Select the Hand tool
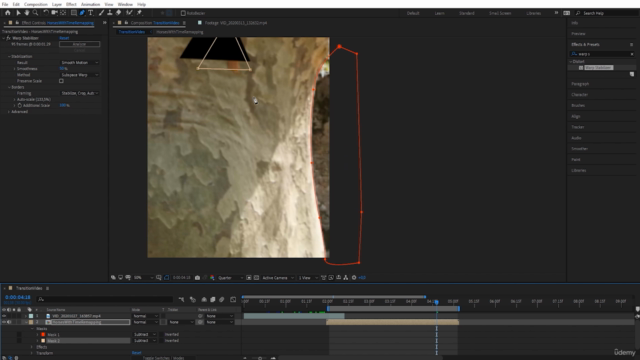Screen dimensions: 640x360 pos(27,13)
